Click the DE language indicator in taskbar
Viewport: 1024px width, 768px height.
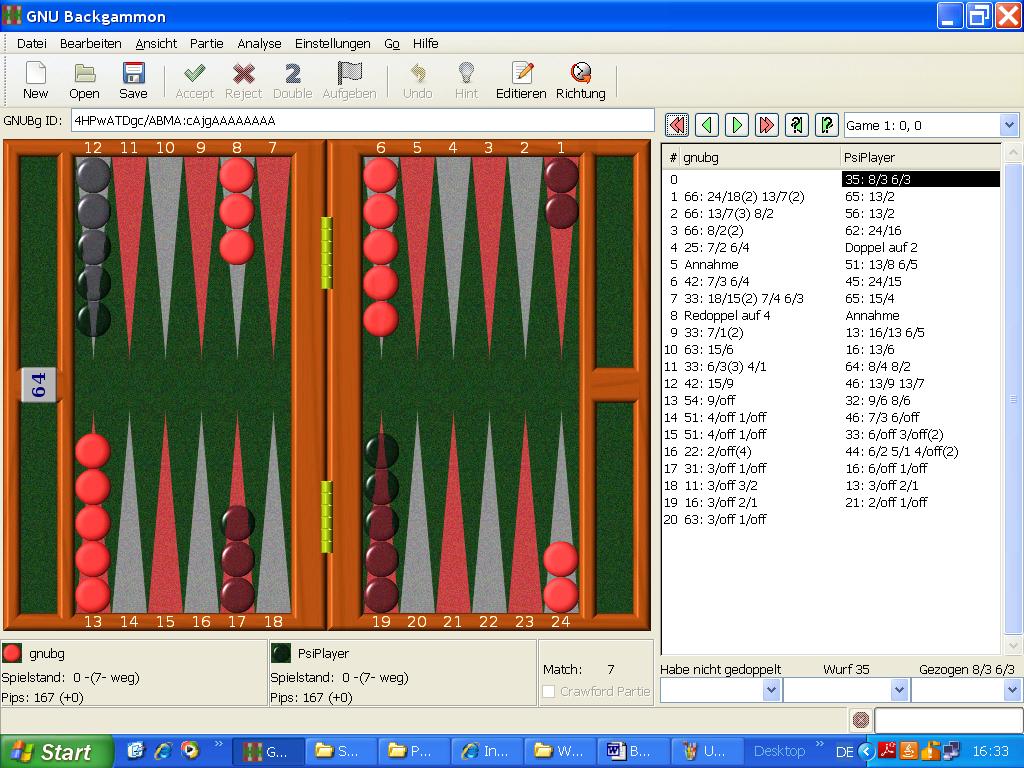click(844, 752)
